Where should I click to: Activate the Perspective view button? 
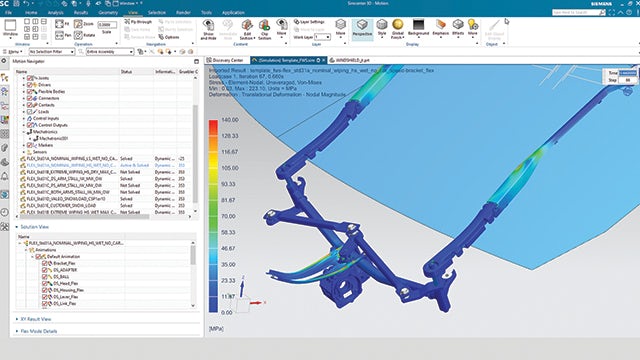click(362, 29)
